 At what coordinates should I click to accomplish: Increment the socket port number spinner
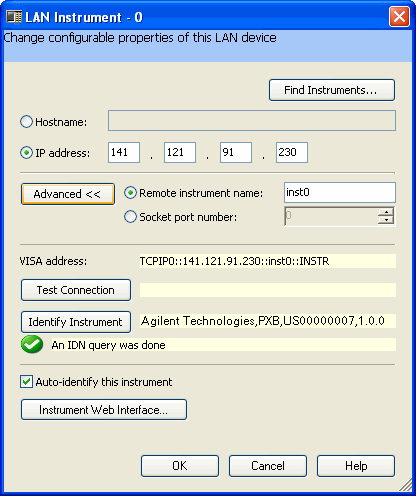click(x=386, y=212)
